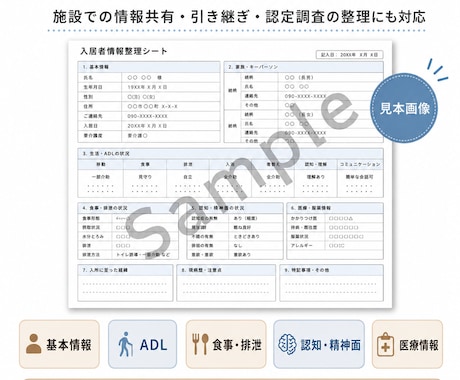This screenshot has height=380, width=460.
Task: Click the sheet title 入居者情報整理シート
Action: tap(124, 51)
